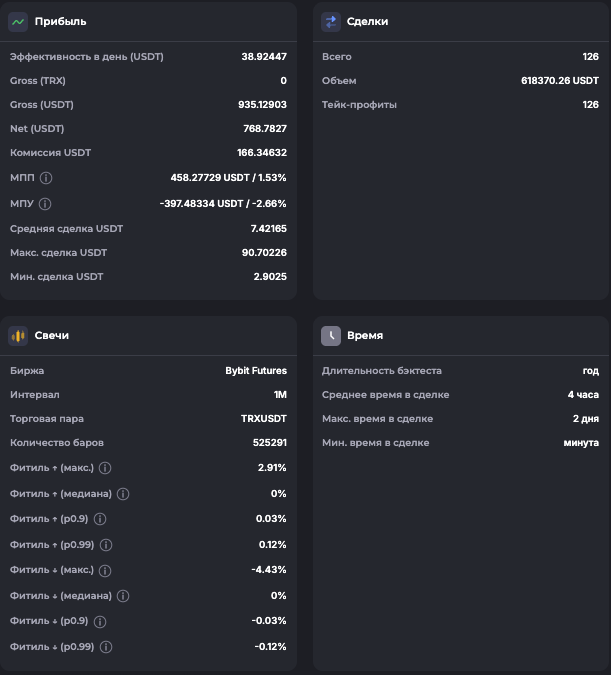This screenshot has height=675, width=611.
Task: Click the Bybit Futures exchange value
Action: click(x=256, y=371)
